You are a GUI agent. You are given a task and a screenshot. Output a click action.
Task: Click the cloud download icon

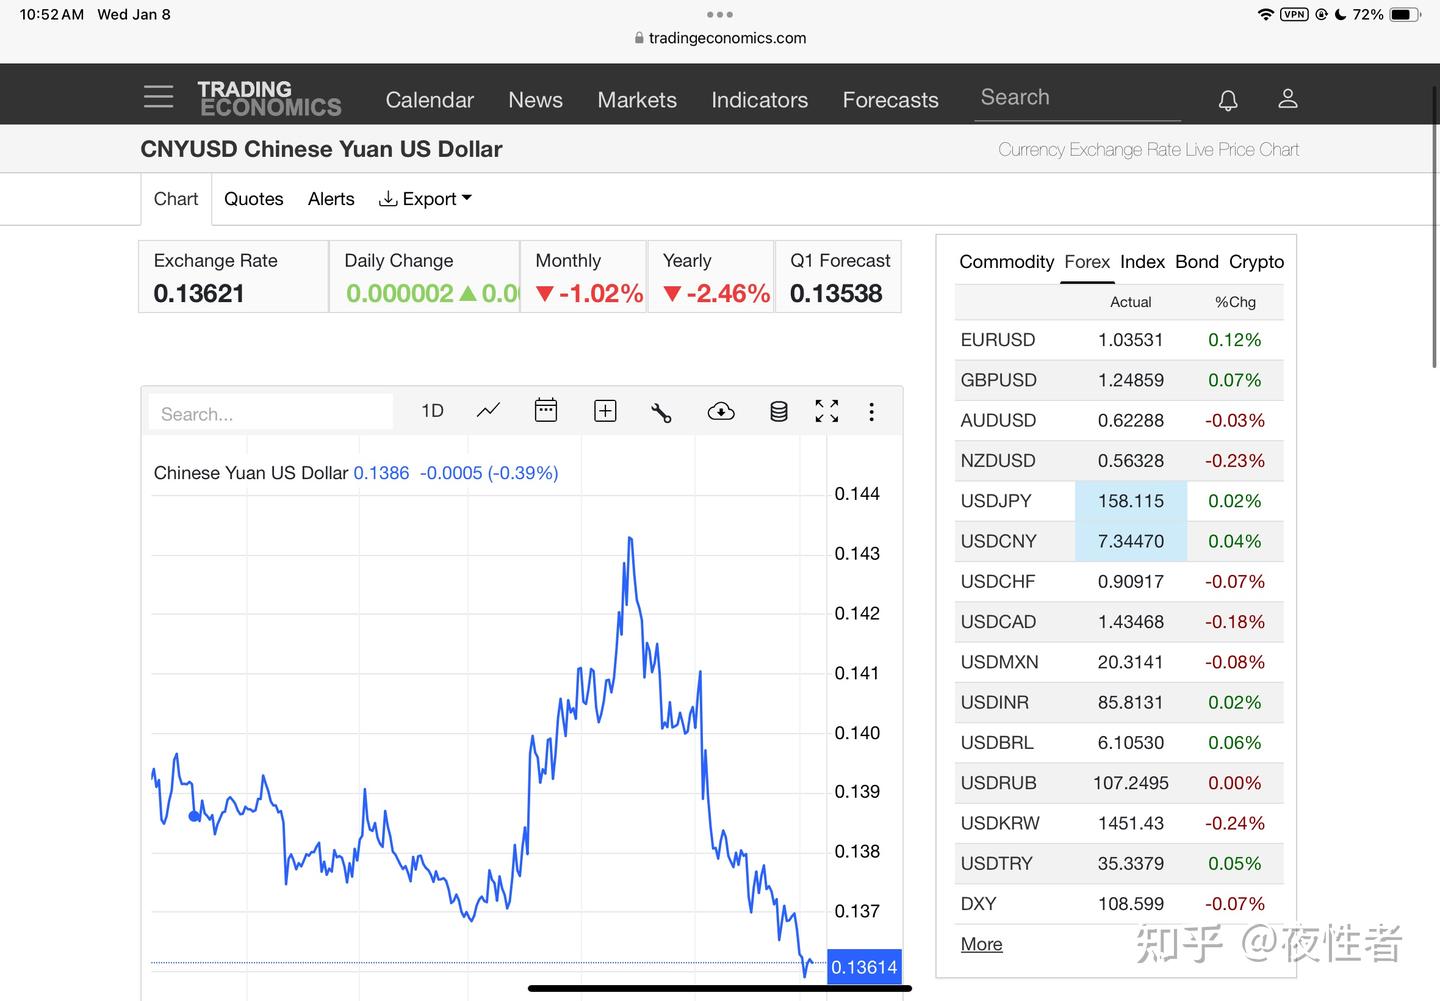pyautogui.click(x=721, y=411)
